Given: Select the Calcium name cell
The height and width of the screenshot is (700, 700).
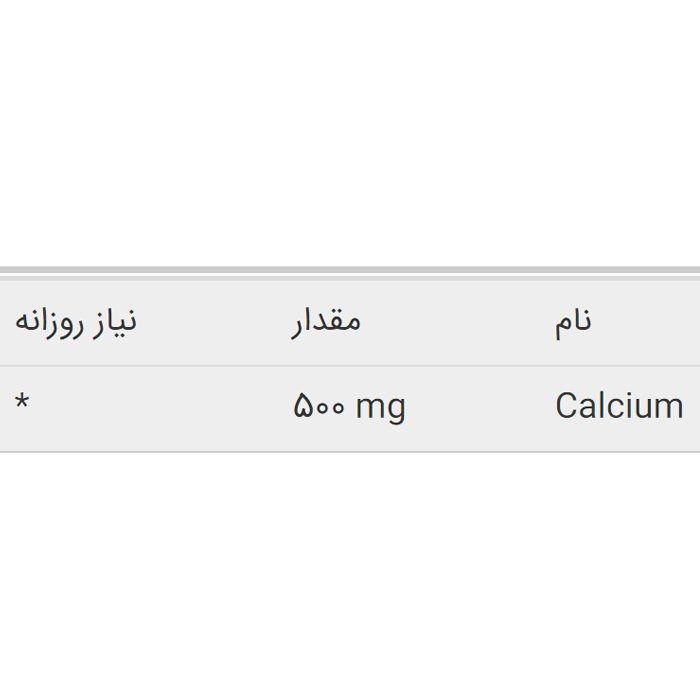Looking at the screenshot, I should coord(619,407).
